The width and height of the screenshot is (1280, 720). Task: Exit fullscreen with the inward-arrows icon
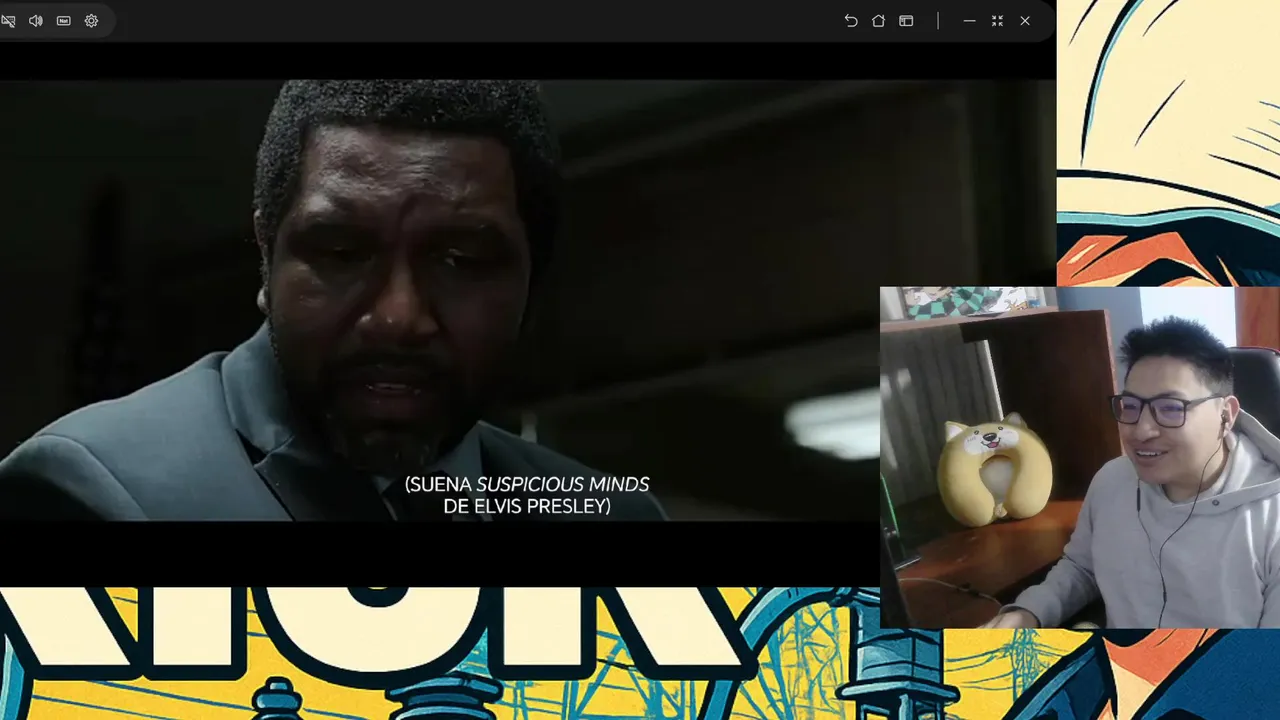(x=997, y=21)
